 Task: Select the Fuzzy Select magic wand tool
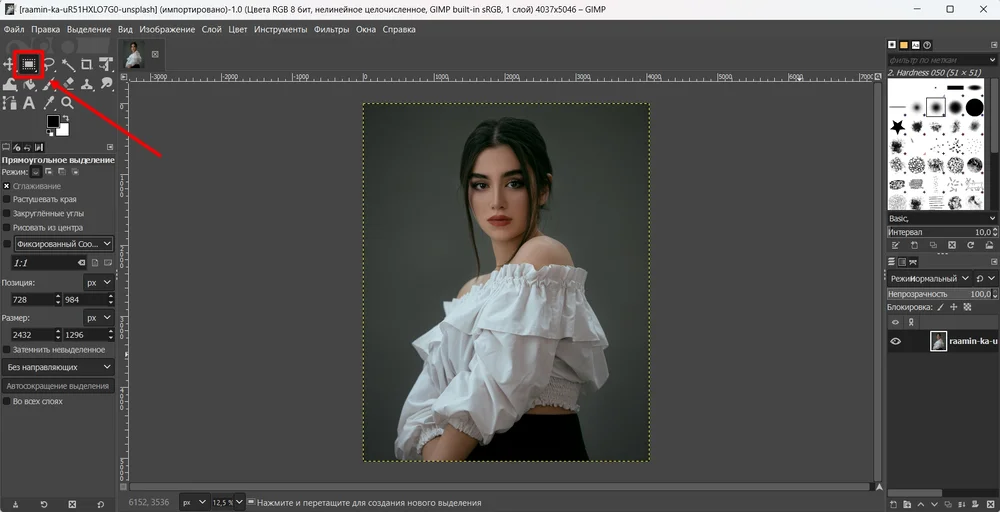click(x=67, y=65)
